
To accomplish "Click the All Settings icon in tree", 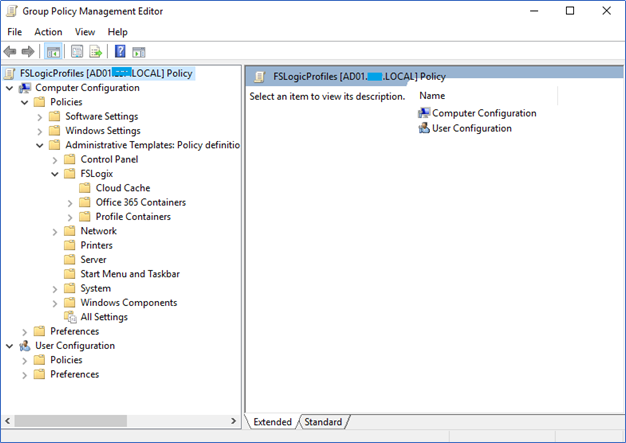I will point(70,317).
